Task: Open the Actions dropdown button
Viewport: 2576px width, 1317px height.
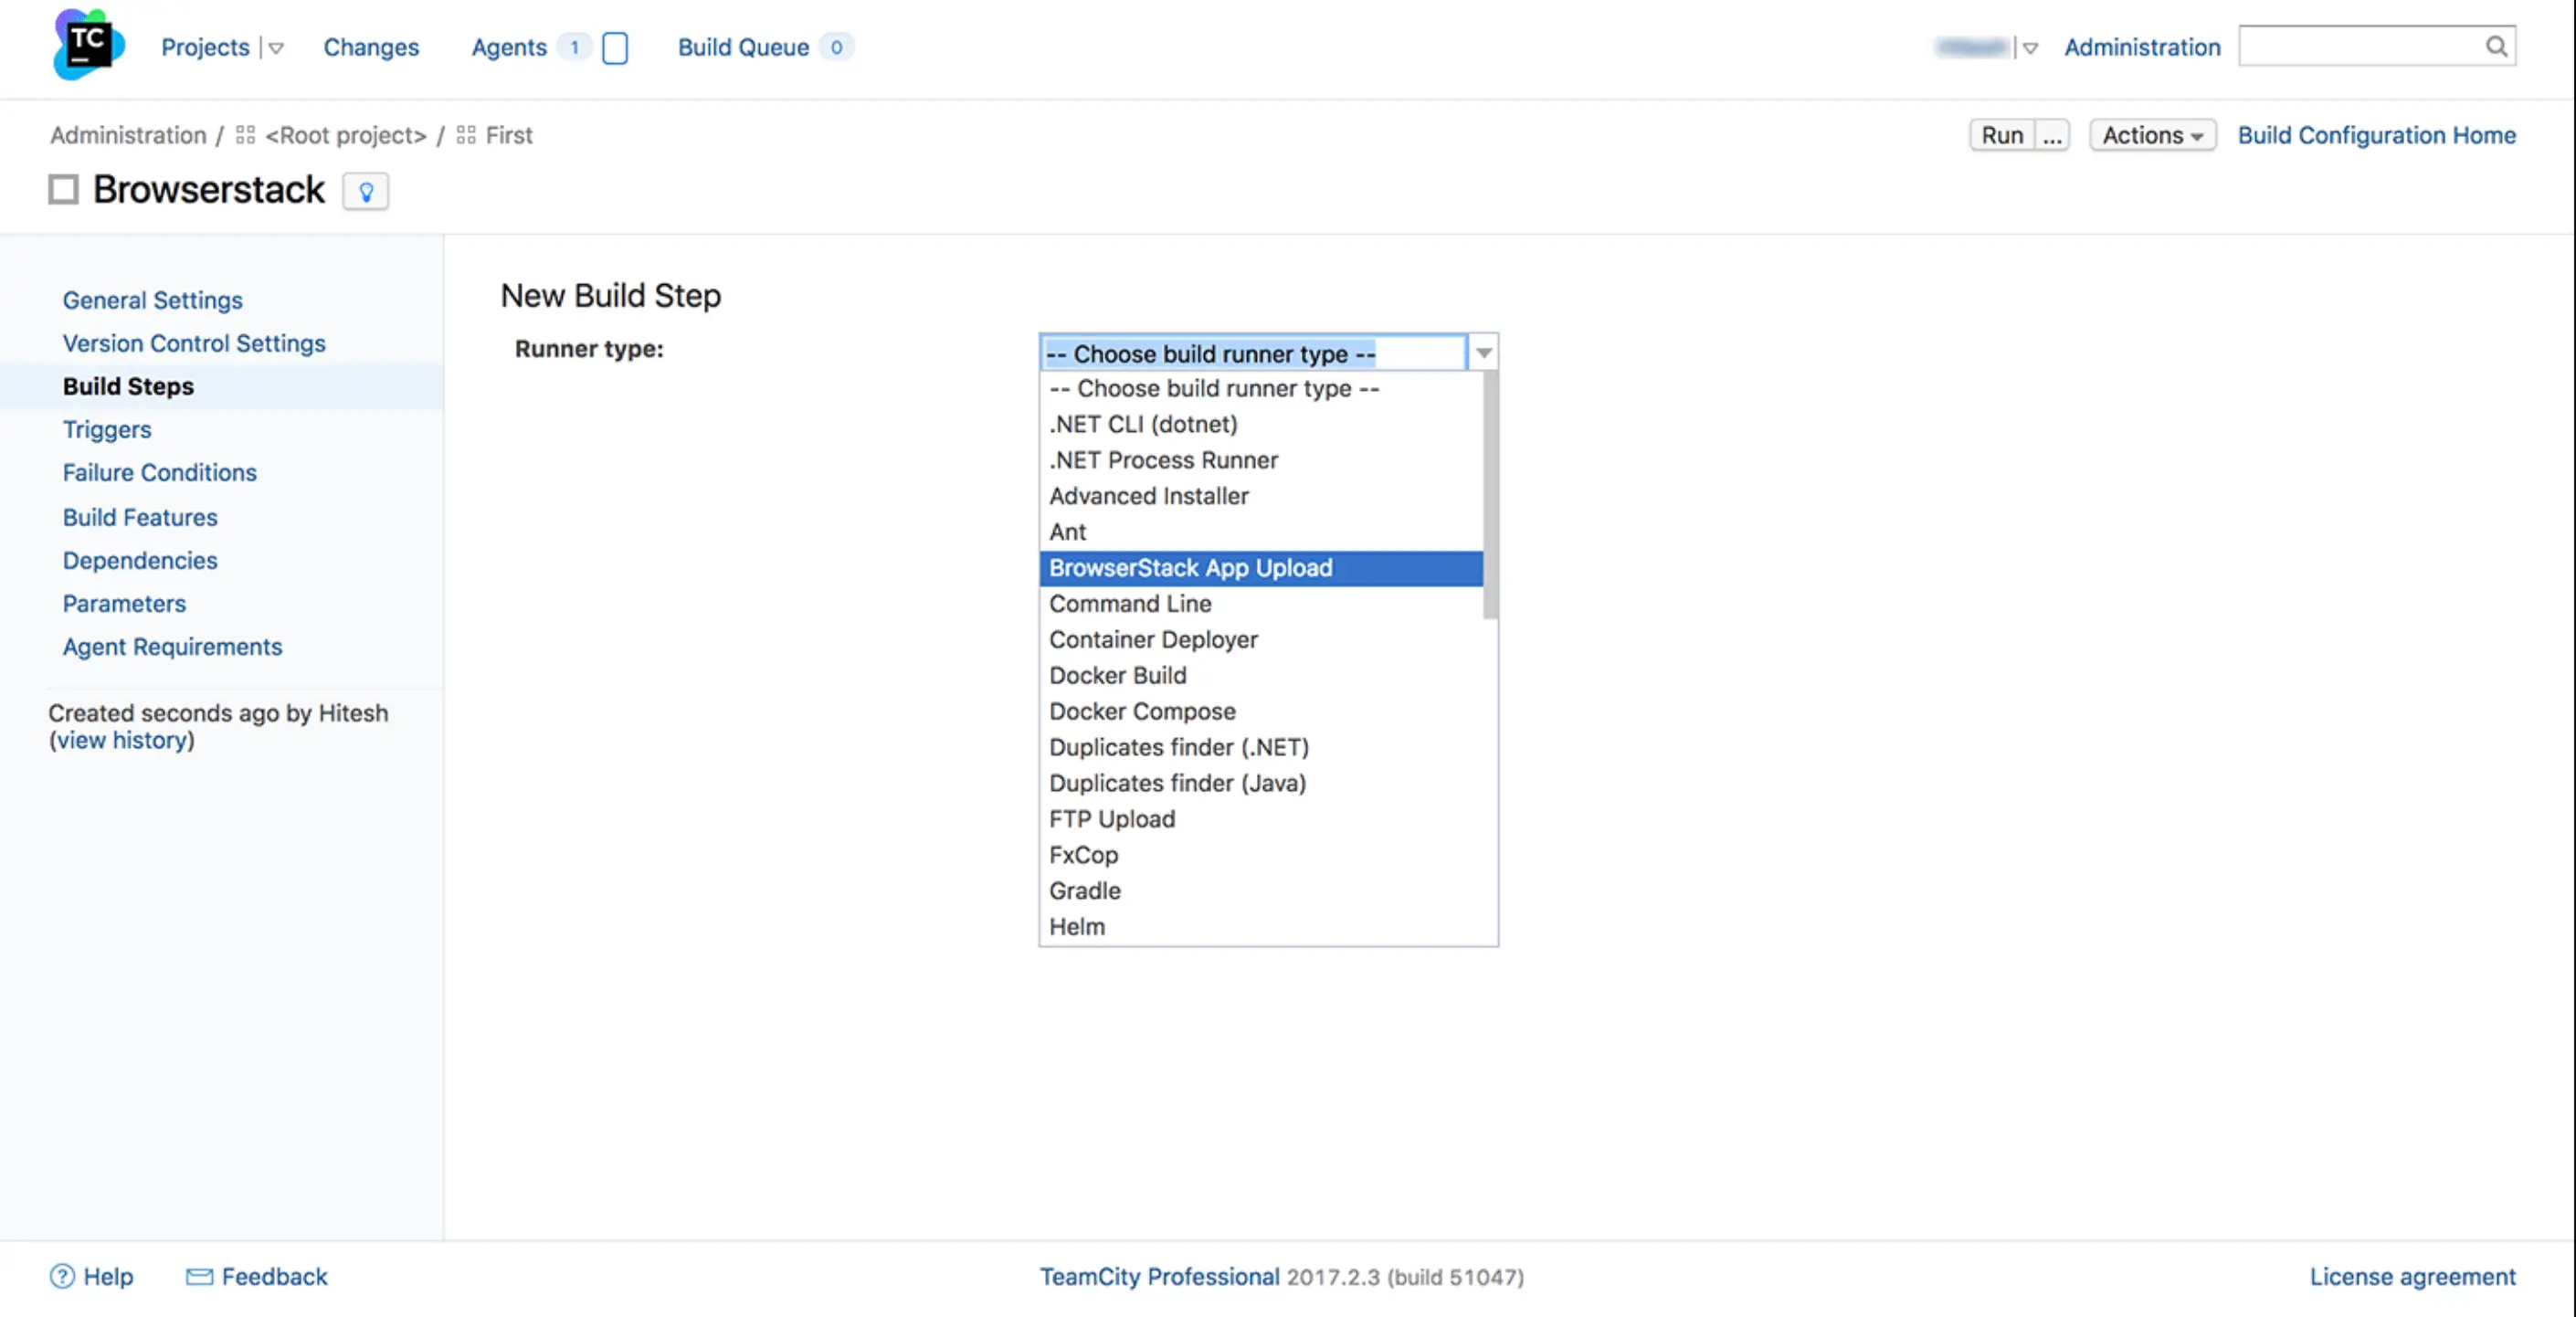Action: 2152,135
